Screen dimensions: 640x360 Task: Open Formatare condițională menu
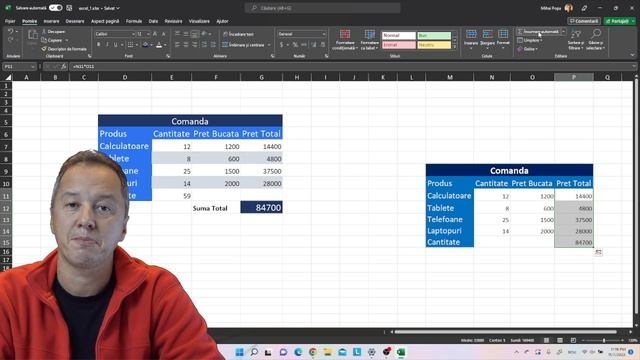pos(345,40)
